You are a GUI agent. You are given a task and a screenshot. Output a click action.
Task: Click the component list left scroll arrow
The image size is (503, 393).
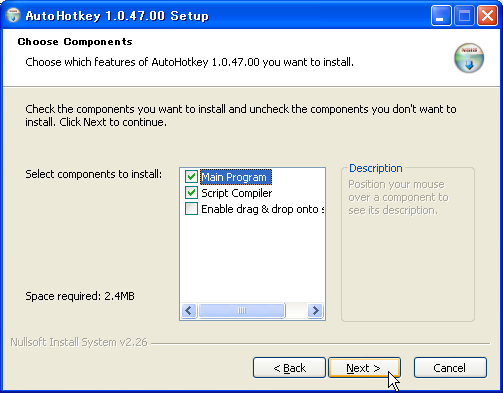point(189,311)
